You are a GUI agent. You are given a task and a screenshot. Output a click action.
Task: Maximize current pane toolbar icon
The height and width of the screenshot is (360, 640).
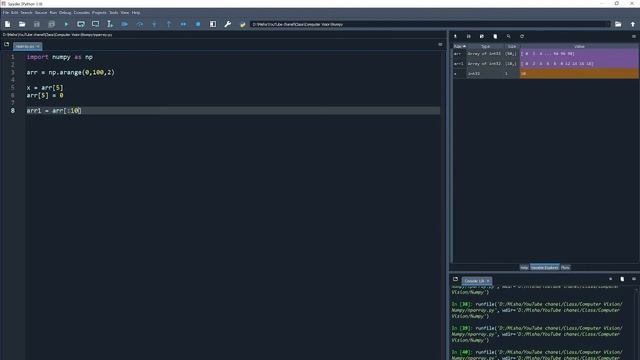pos(213,24)
